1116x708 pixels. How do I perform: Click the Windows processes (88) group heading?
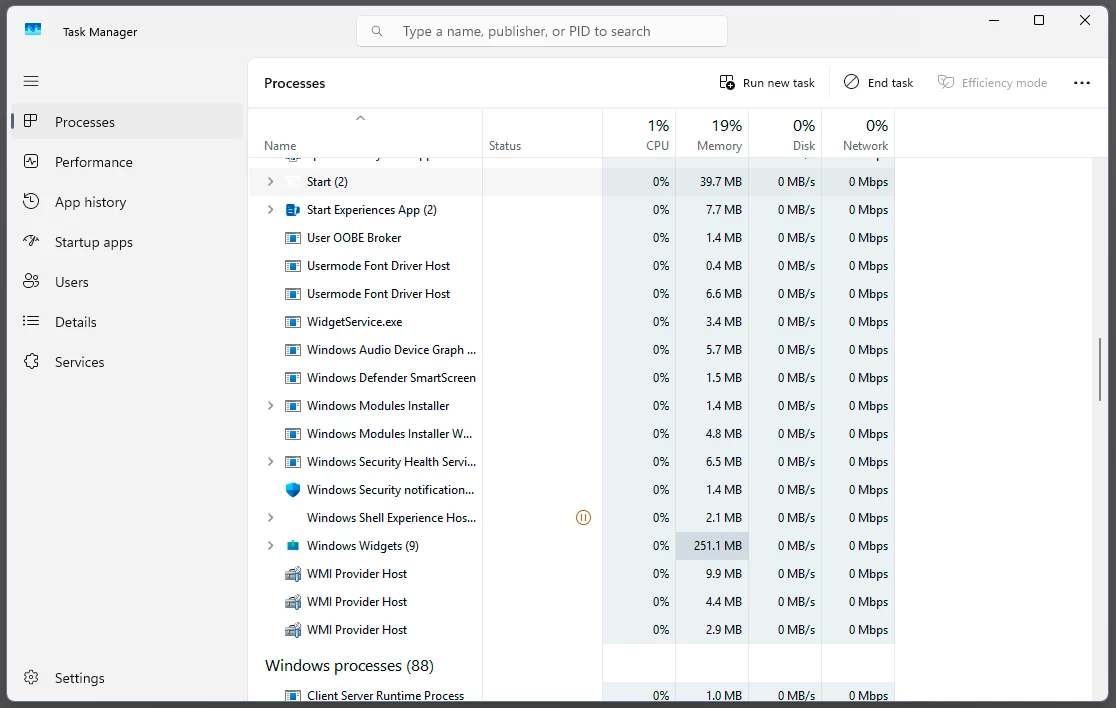(349, 665)
